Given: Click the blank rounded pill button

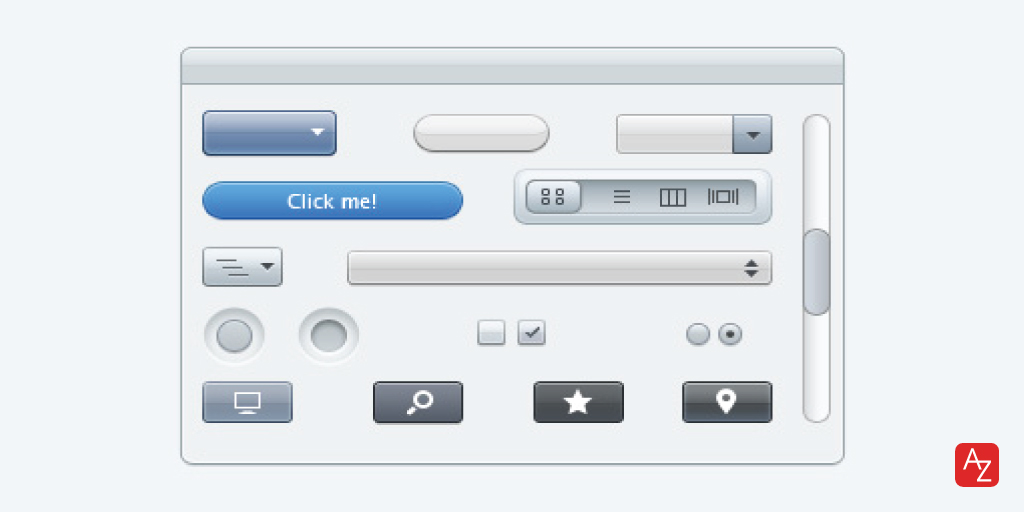Looking at the screenshot, I should 481,133.
